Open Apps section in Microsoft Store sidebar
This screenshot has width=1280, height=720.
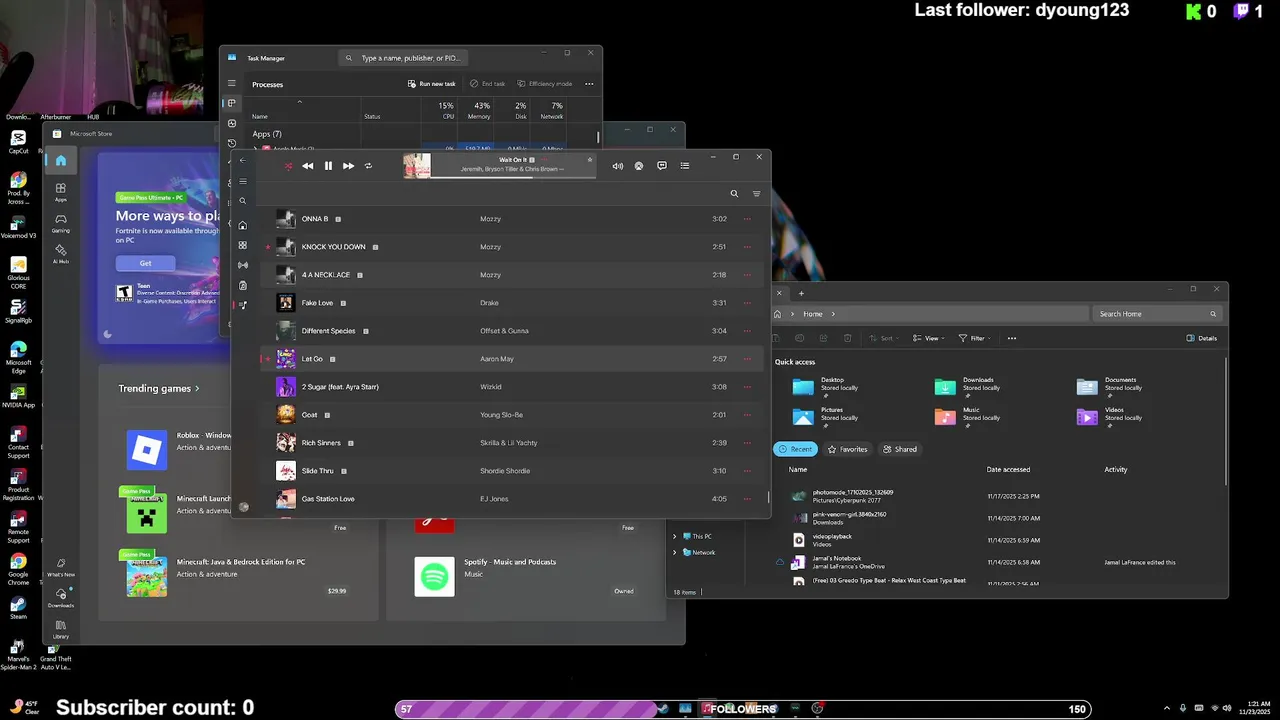(61, 192)
